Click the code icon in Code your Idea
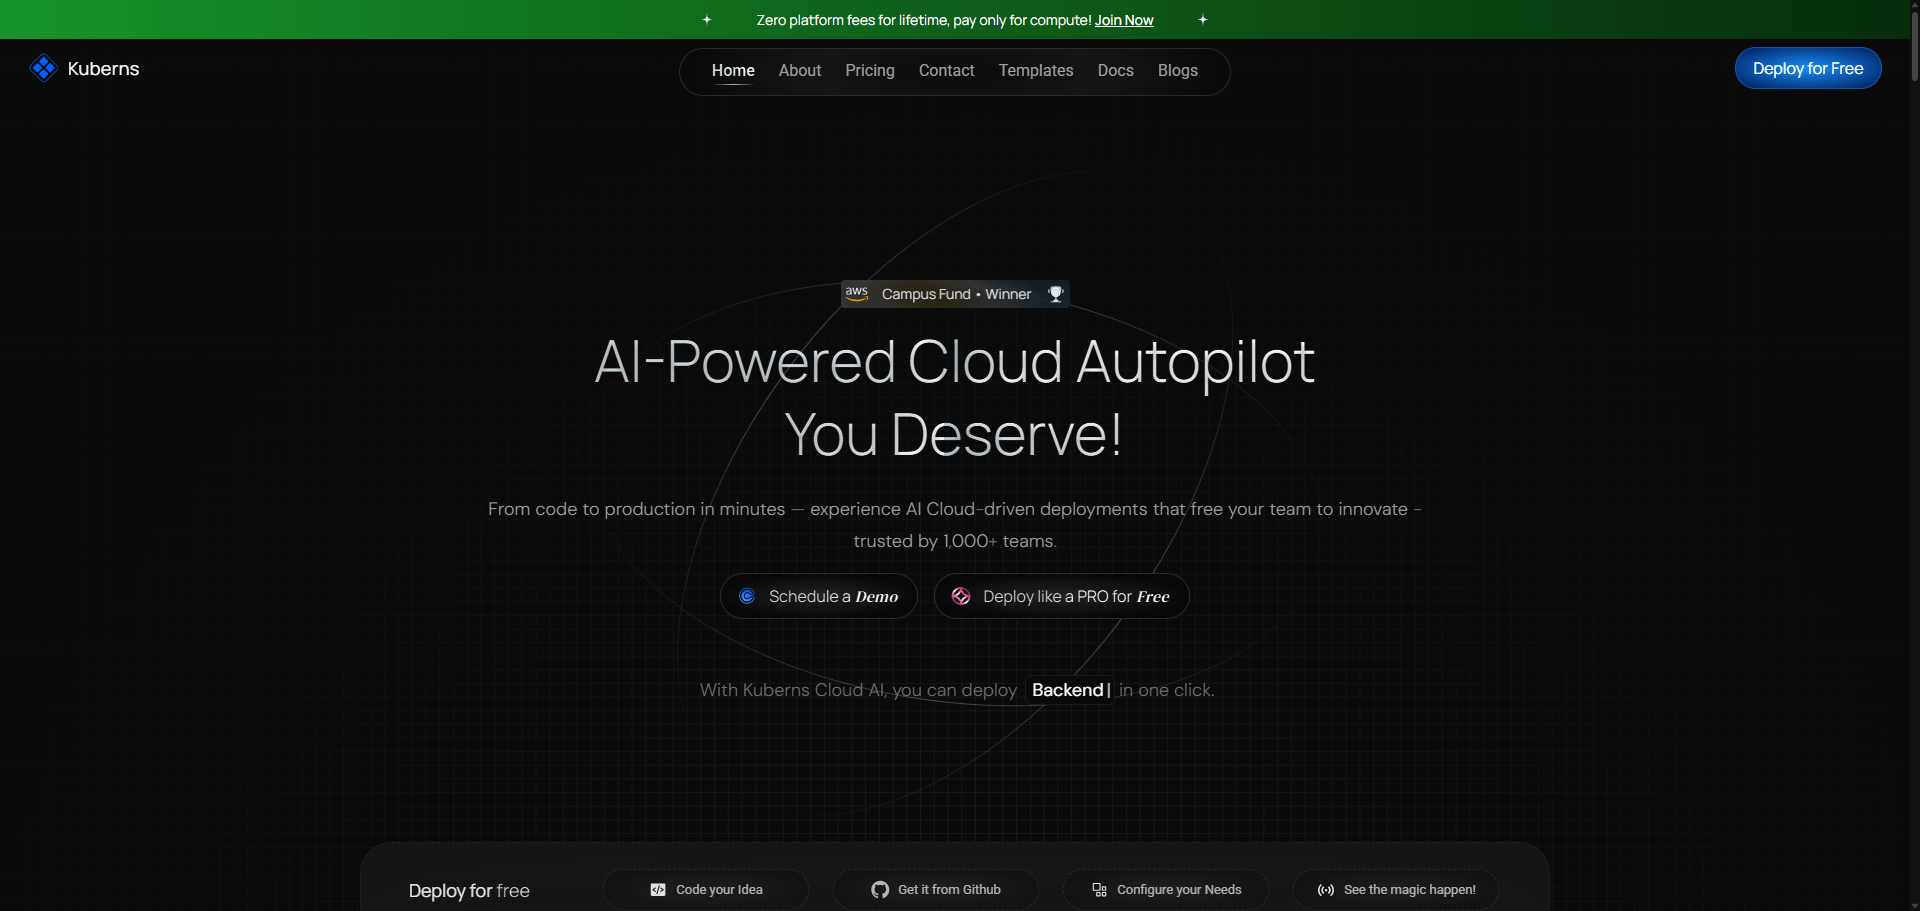The image size is (1920, 911). [x=658, y=889]
